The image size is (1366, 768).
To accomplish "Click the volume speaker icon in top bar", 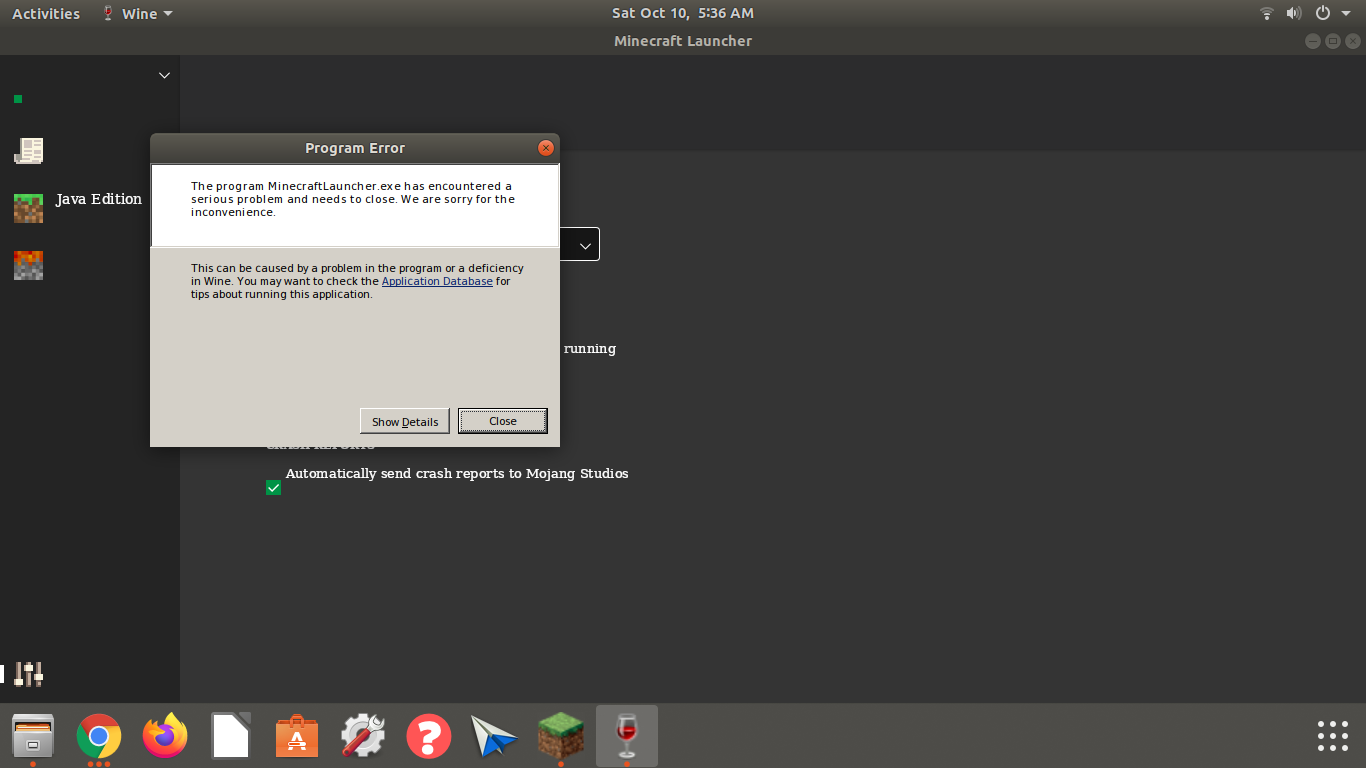I will [1294, 13].
